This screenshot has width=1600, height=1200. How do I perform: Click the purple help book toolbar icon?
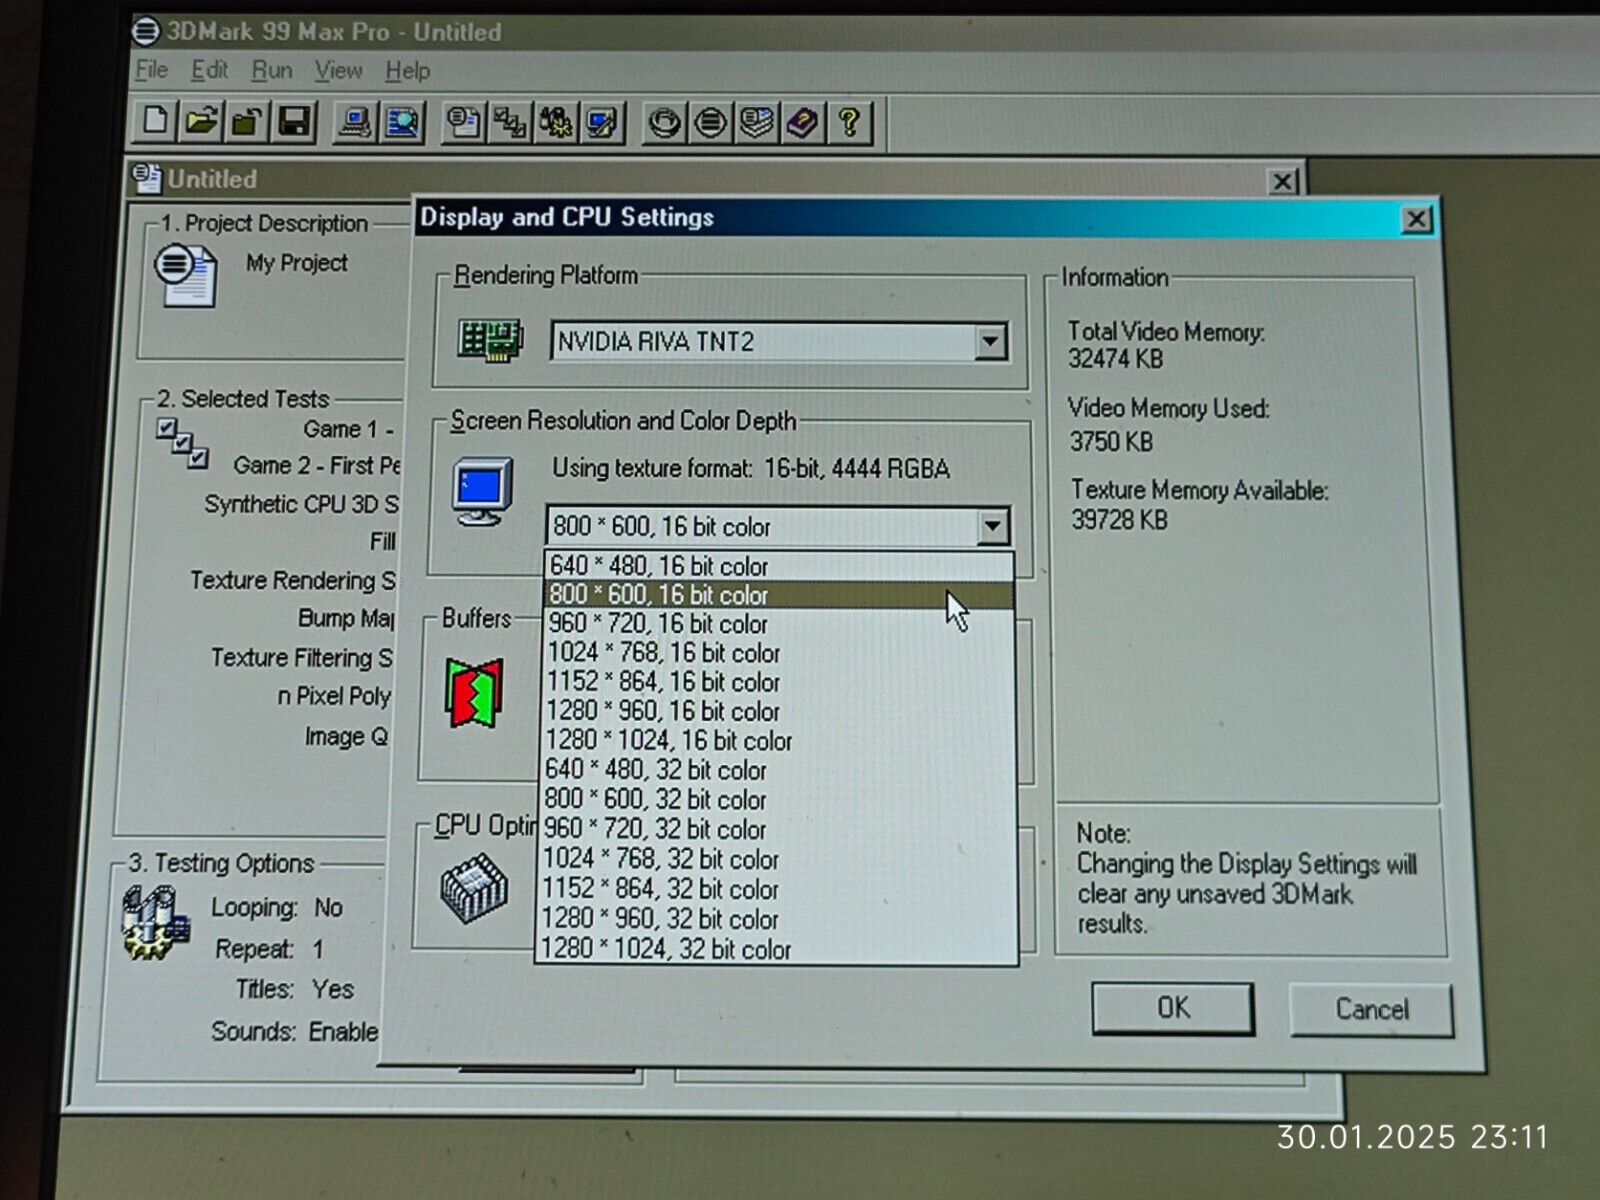[803, 123]
